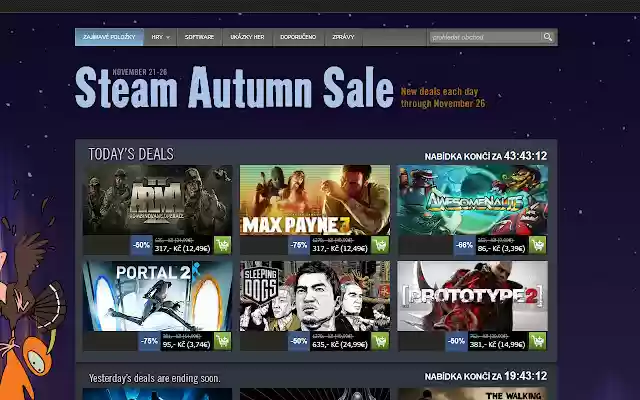The width and height of the screenshot is (640, 400).
Task: Click "New deals each day" text
Action: coord(439,91)
